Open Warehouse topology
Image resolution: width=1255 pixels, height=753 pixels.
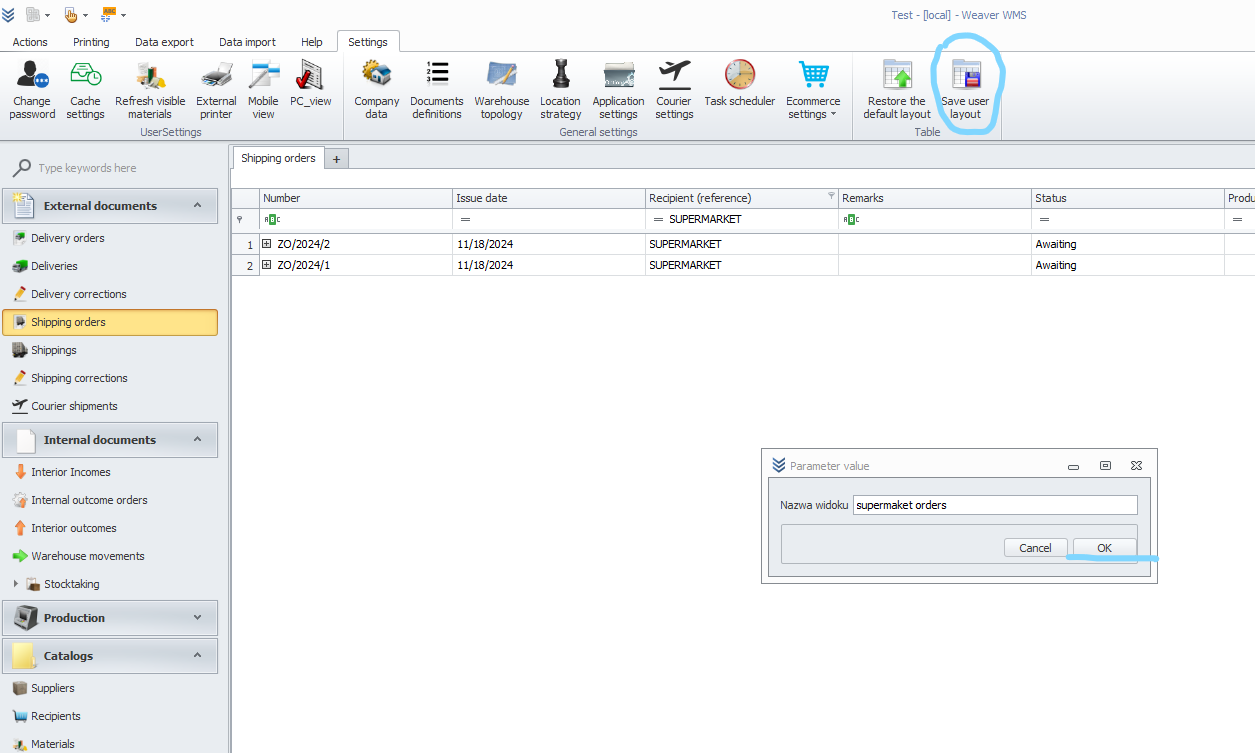tap(502, 89)
